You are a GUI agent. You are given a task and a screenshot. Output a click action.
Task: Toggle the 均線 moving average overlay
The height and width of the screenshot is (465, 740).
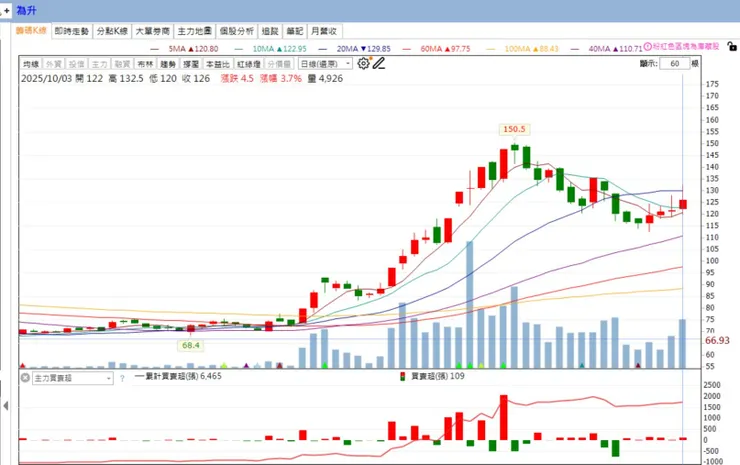point(31,64)
